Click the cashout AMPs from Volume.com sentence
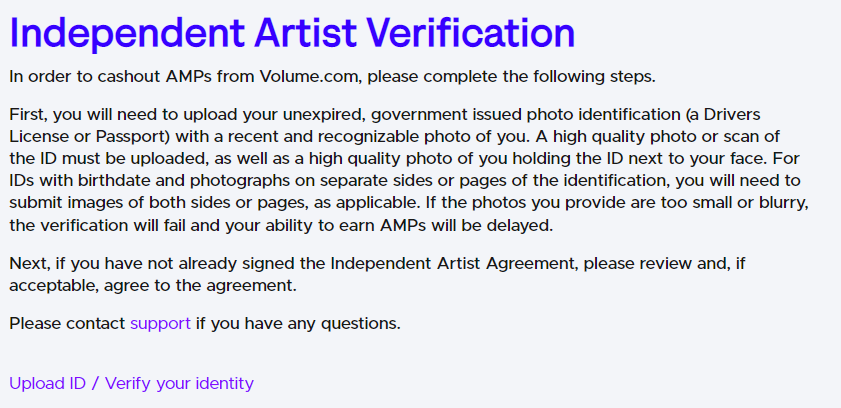 [333, 77]
